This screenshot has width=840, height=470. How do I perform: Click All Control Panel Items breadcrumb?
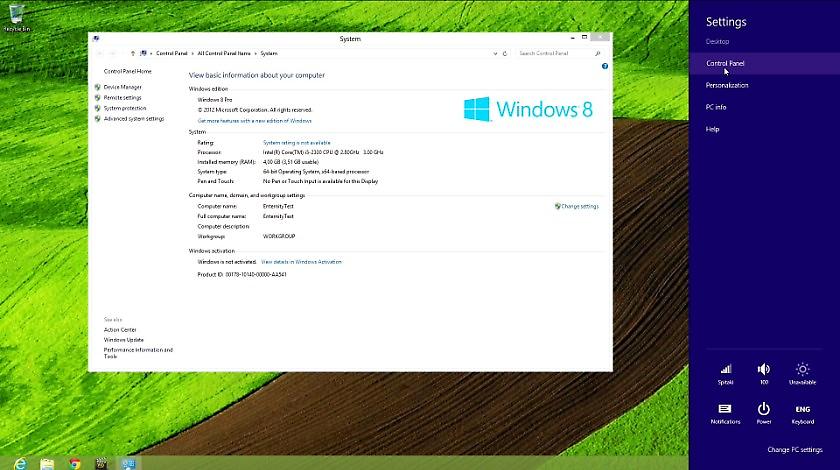[x=224, y=54]
